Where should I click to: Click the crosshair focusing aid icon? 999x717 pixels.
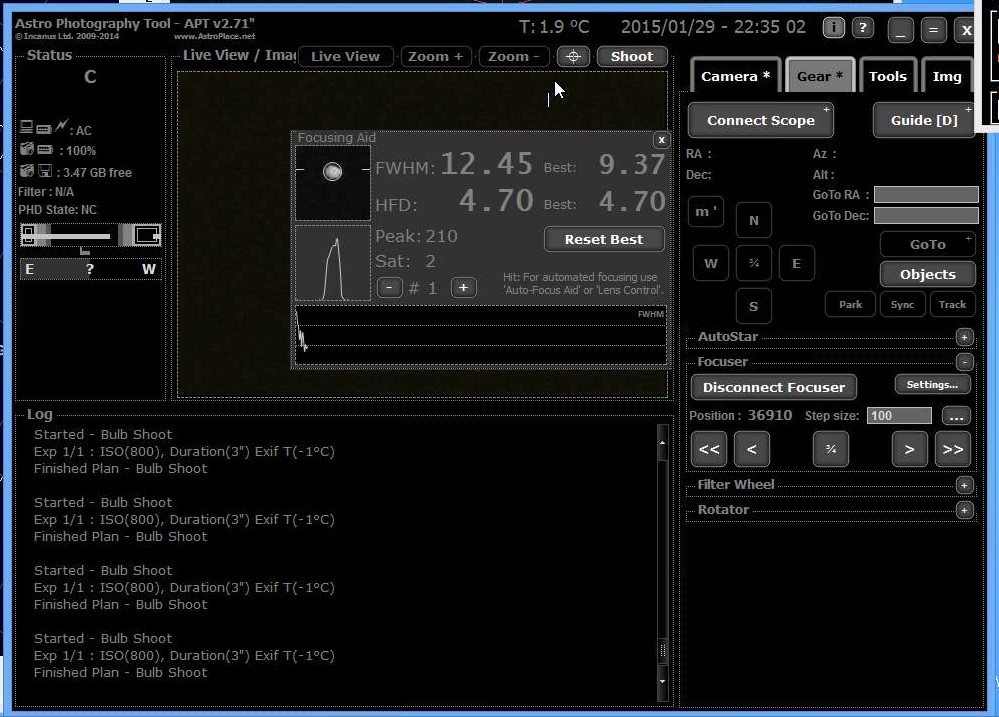tap(573, 57)
